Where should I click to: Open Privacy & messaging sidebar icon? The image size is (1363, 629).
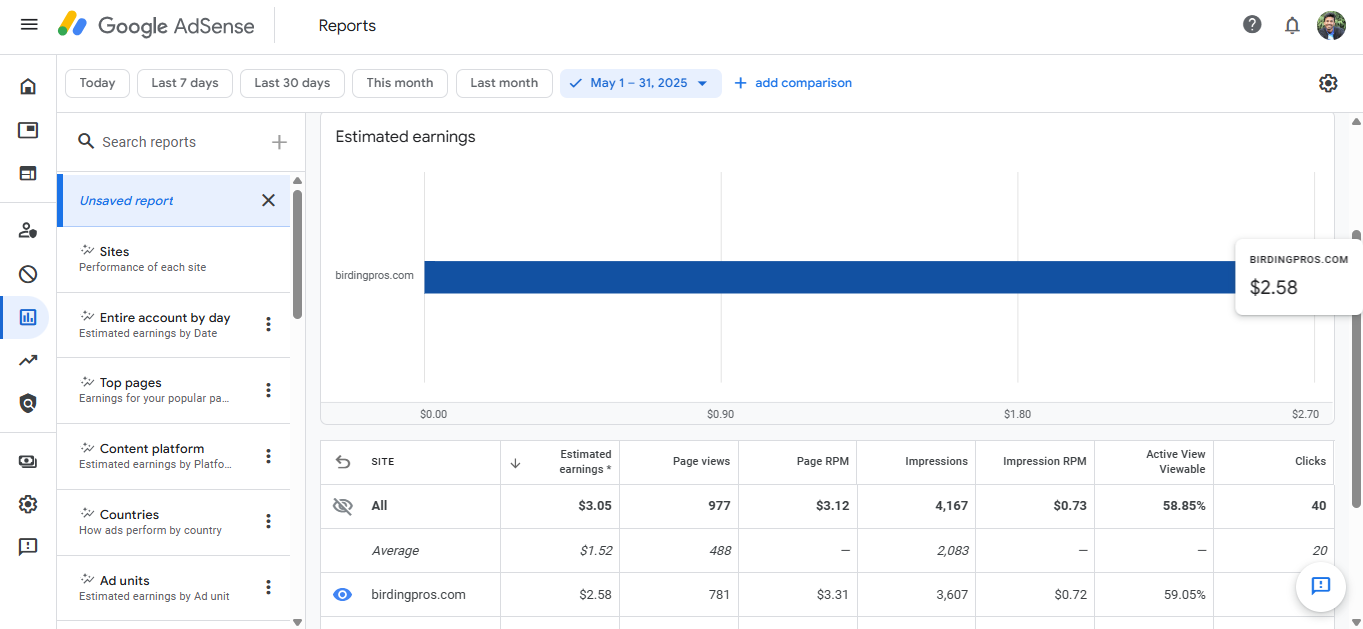[28, 230]
